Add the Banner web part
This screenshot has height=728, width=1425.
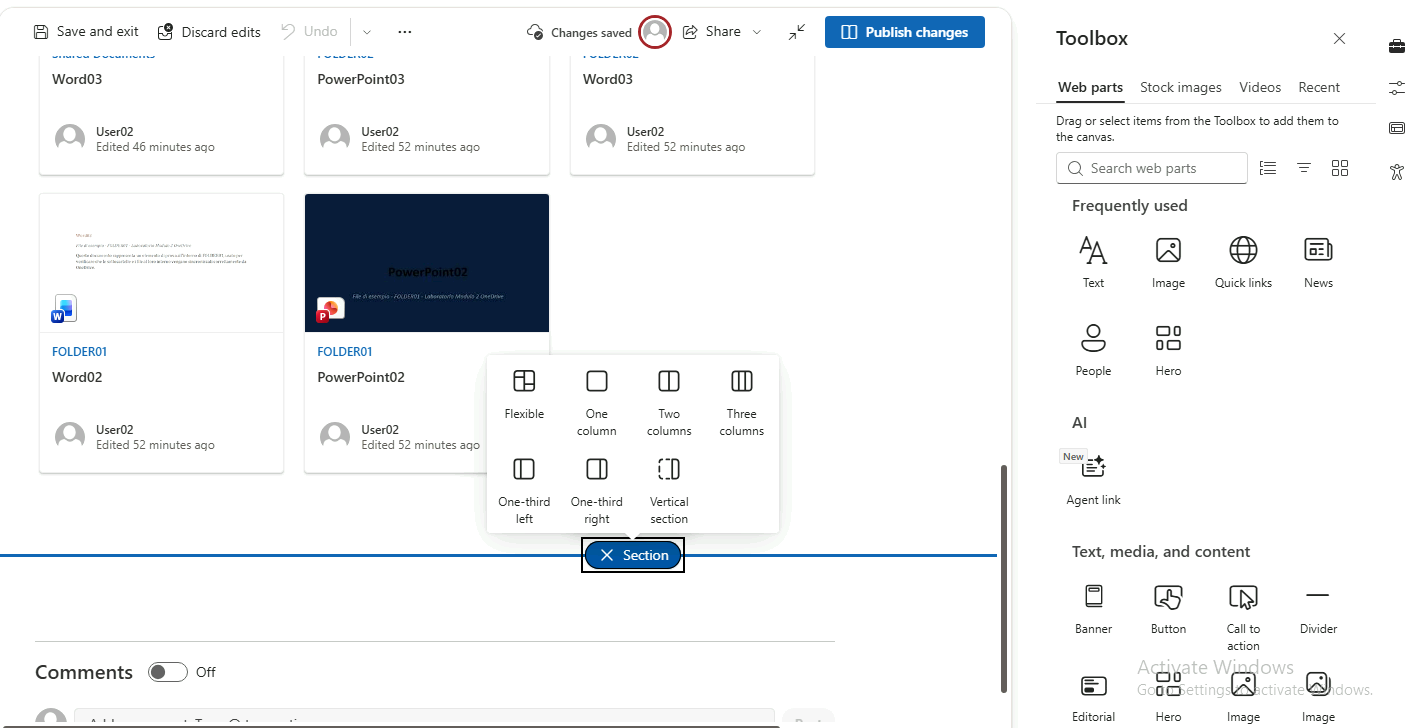tap(1093, 609)
